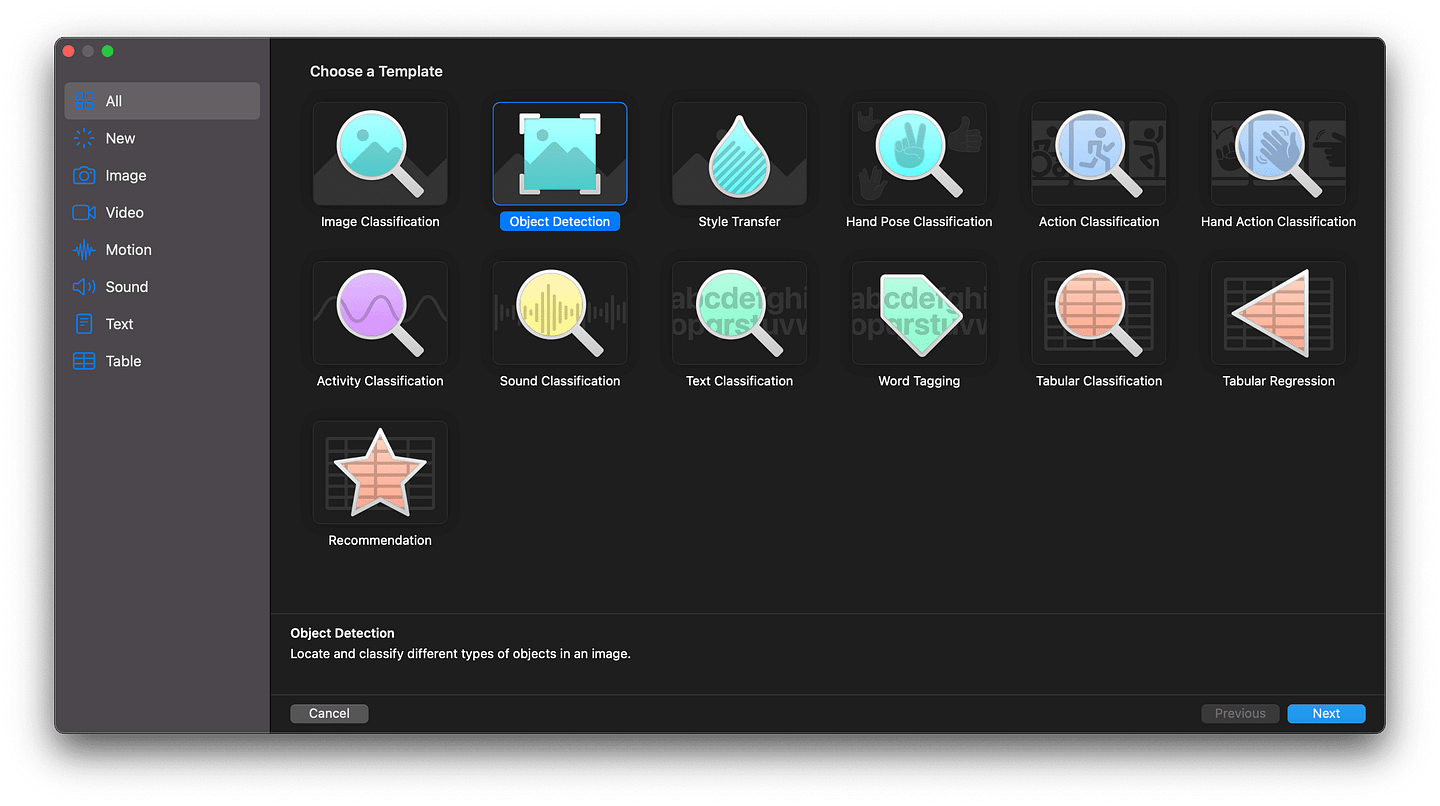The image size is (1440, 806).
Task: Click the Hand Action Classification label
Action: 1278,222
